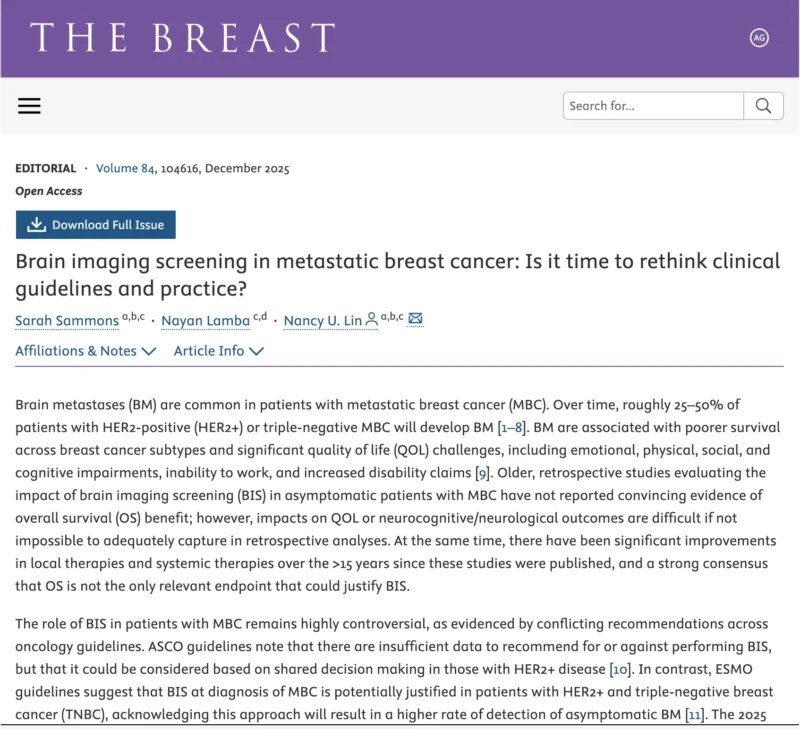Image resolution: width=800 pixels, height=729 pixels.
Task: Download Full Issue button
Action: click(95, 224)
